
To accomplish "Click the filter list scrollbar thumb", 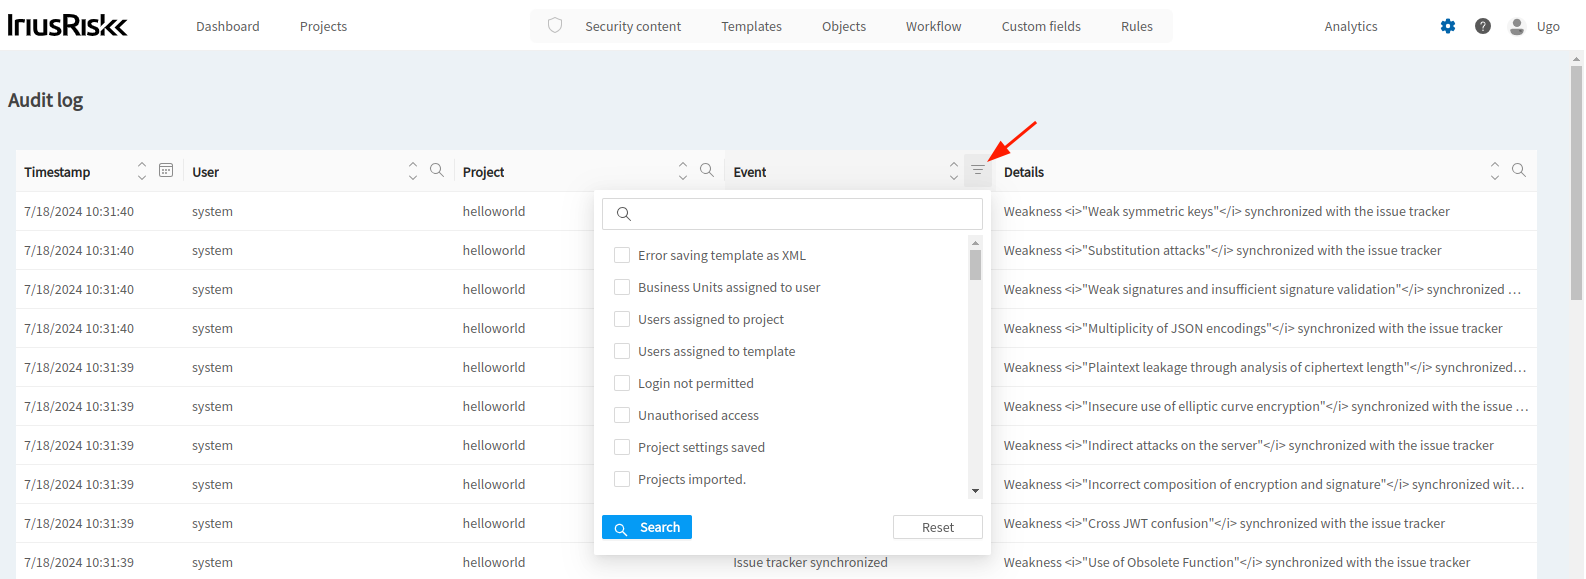I will 975,265.
